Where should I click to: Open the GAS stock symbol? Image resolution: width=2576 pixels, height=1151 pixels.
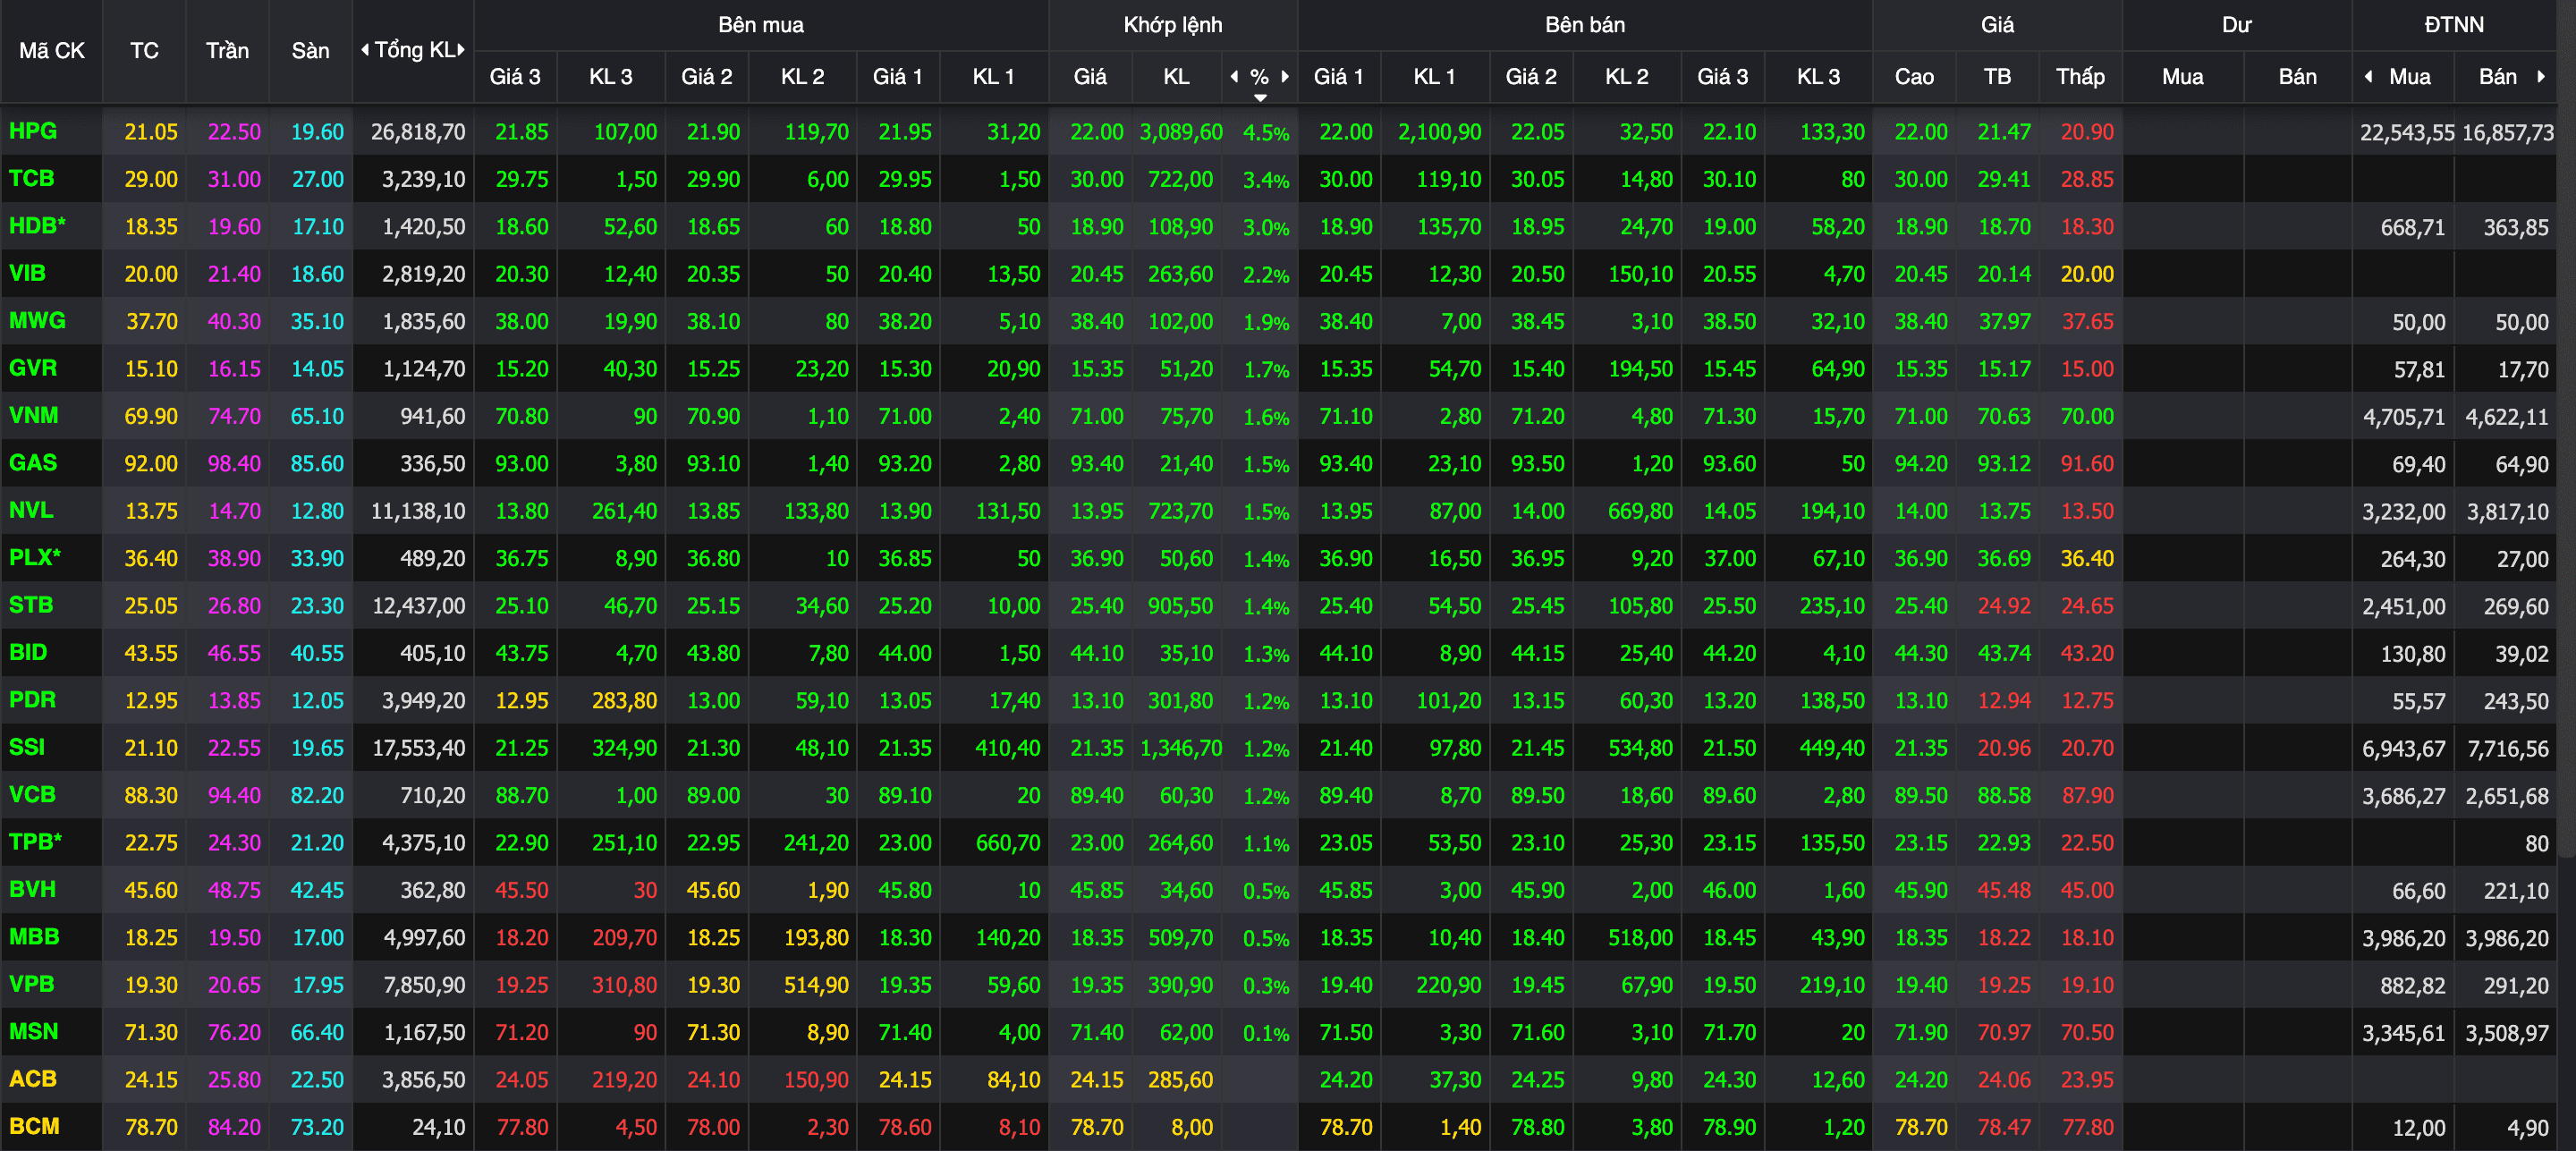(x=33, y=463)
